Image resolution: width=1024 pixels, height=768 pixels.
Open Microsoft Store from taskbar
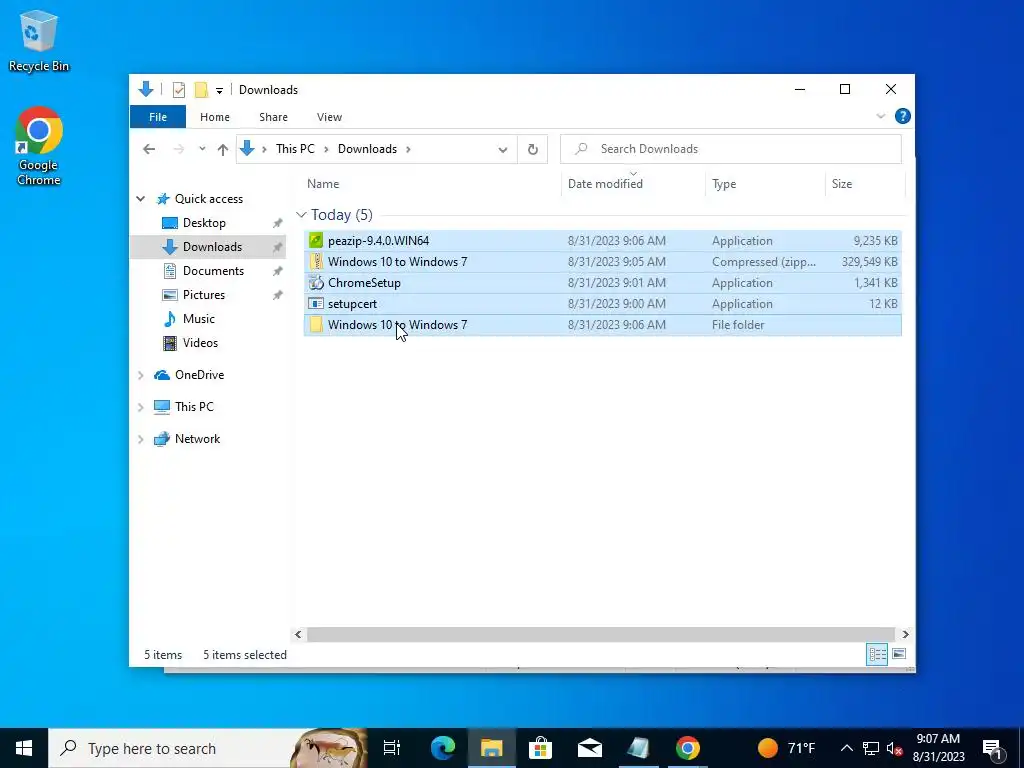pos(540,748)
